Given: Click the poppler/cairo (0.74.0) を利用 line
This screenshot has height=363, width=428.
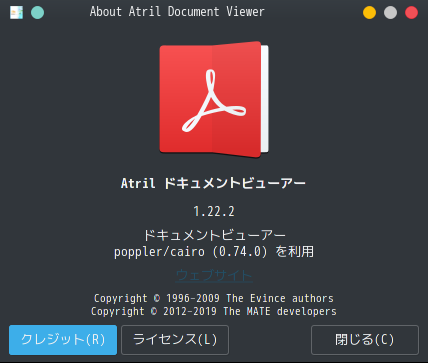Looking at the screenshot, I should click(214, 252).
